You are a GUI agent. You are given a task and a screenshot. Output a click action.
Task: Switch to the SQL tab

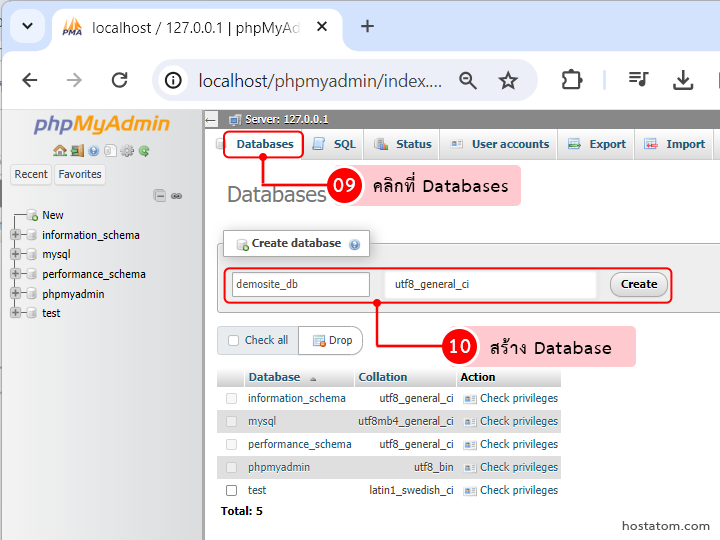pyautogui.click(x=334, y=144)
